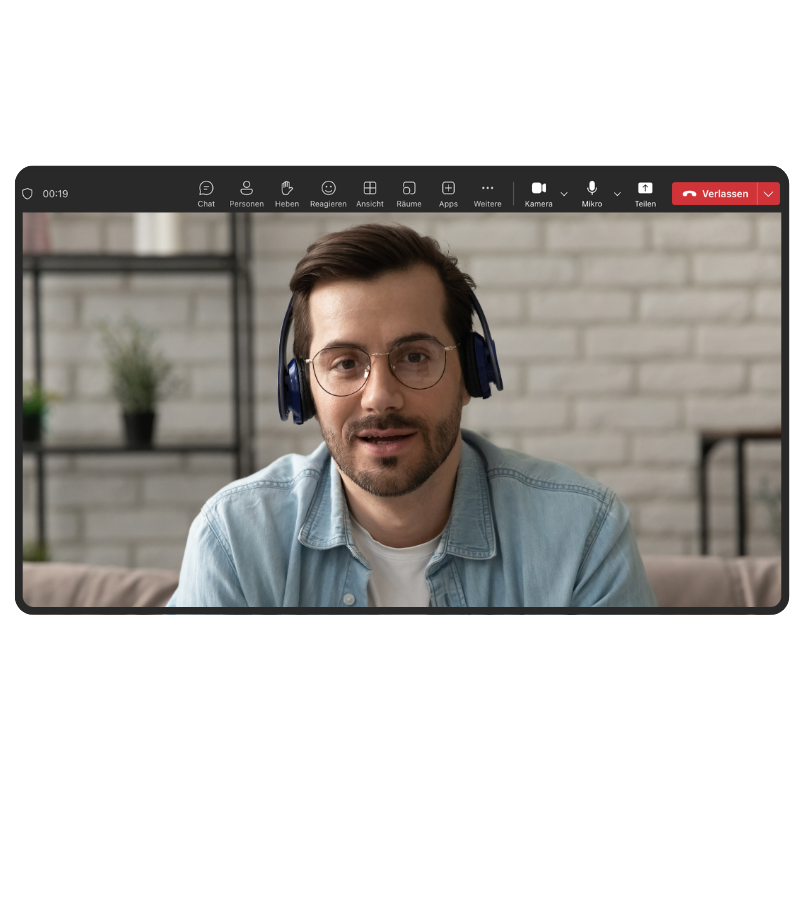The width and height of the screenshot is (800, 900).
Task: Show the Personen participants list
Action: 246,189
